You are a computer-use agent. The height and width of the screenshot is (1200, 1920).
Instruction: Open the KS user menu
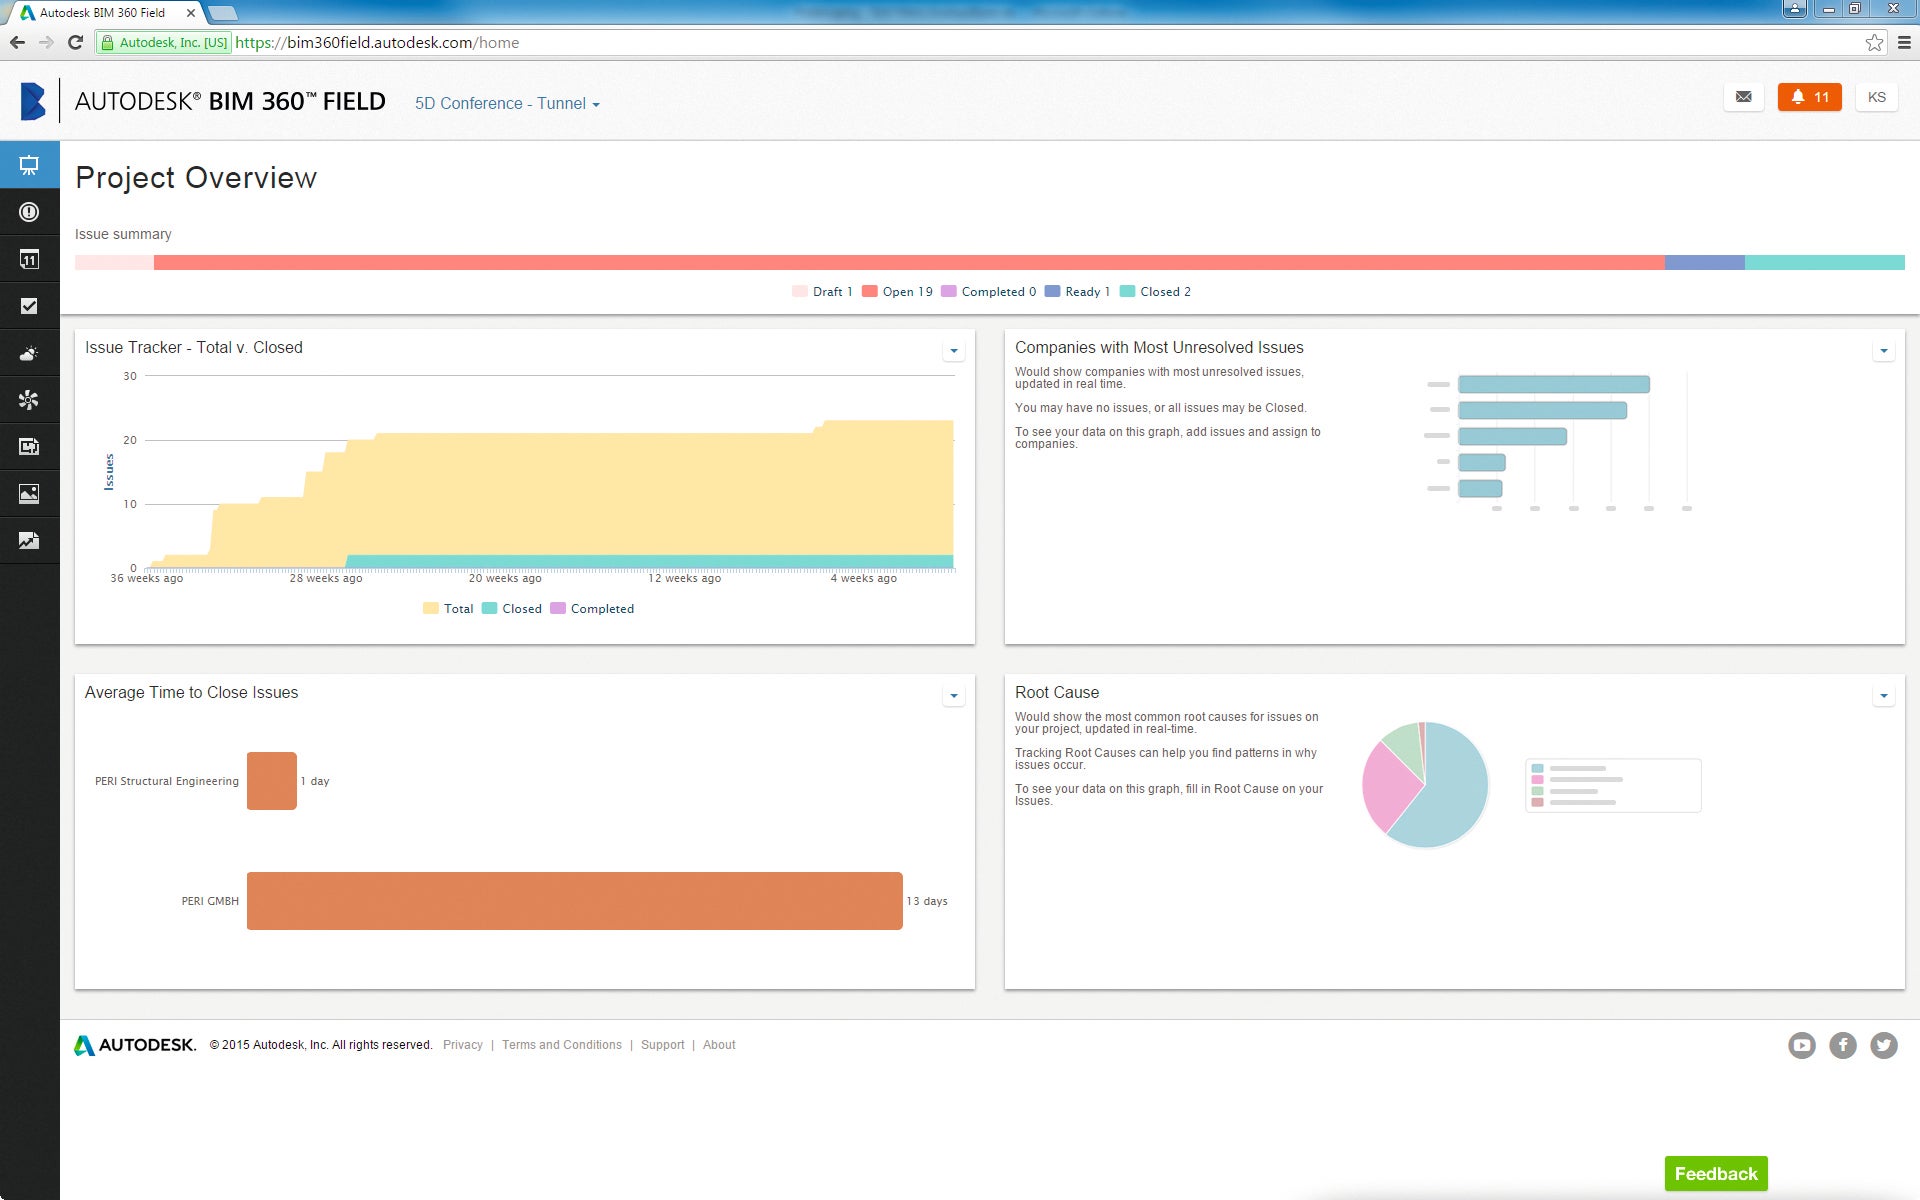[1876, 97]
